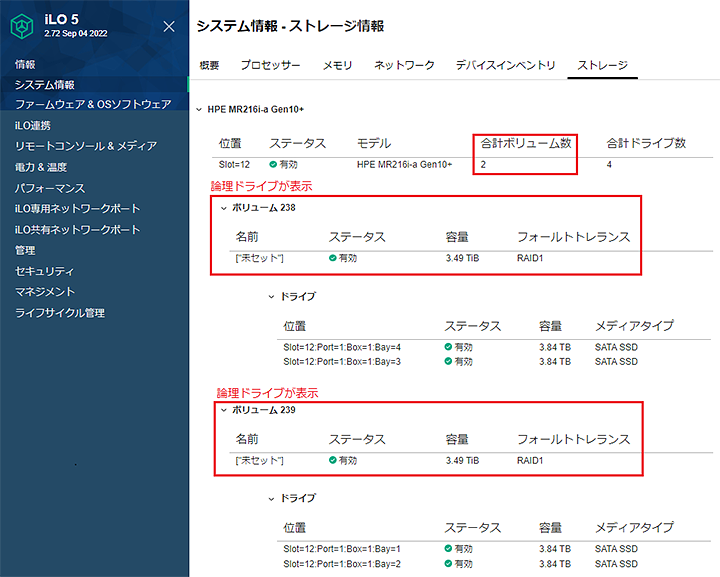Switch to the プロセッサー tab
Screen dimensions: 720x577
[270, 65]
